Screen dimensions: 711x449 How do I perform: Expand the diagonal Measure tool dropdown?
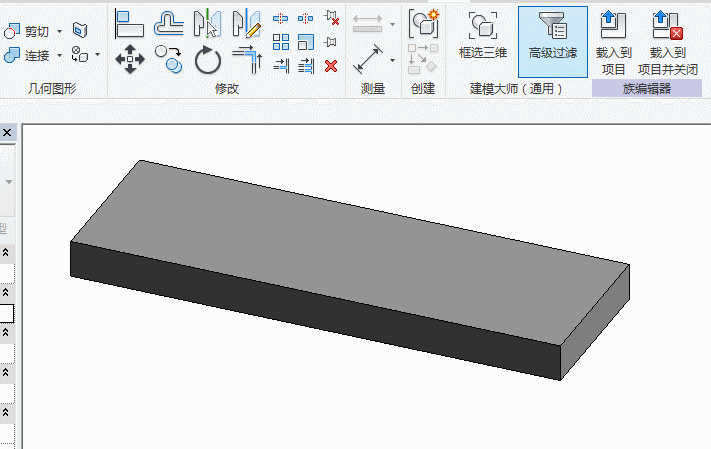pos(392,60)
